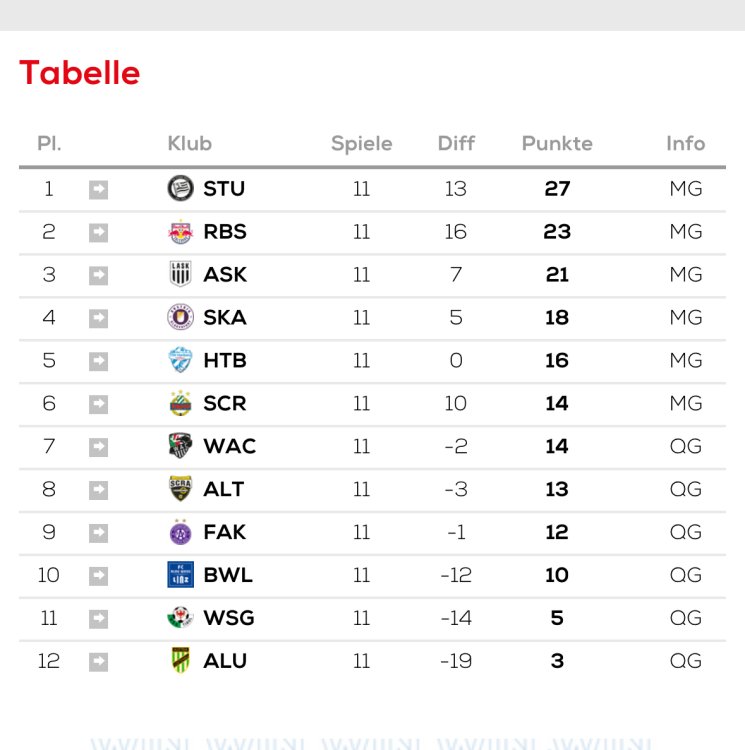Click the BWL blue square logo
Viewport: 745px width, 750px height.
click(180, 575)
